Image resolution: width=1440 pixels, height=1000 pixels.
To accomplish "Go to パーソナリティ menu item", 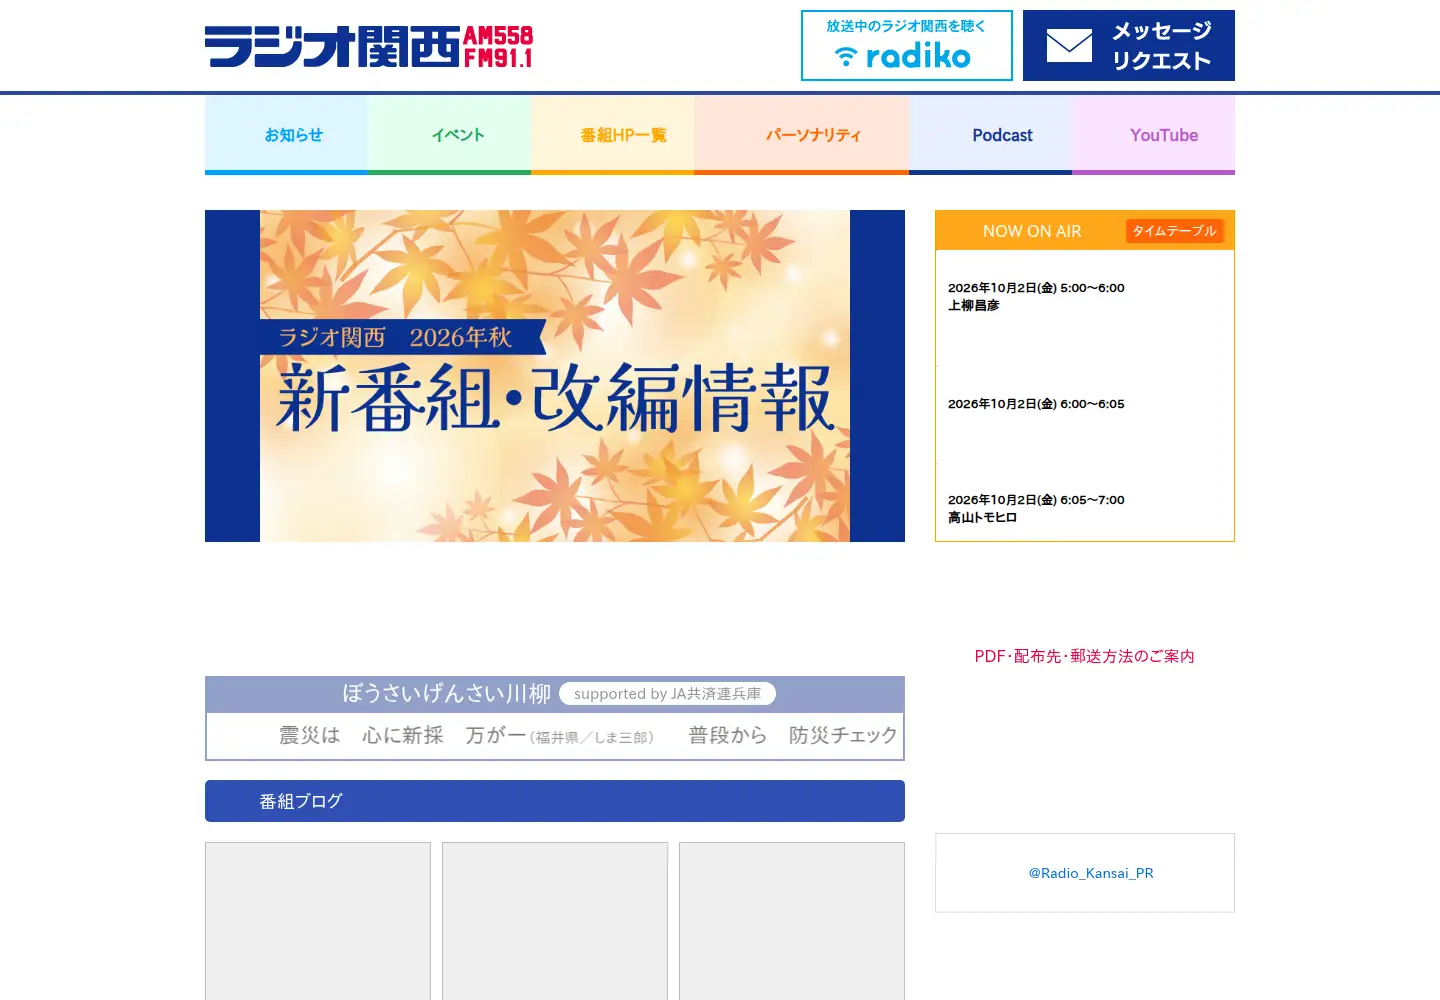I will (801, 135).
